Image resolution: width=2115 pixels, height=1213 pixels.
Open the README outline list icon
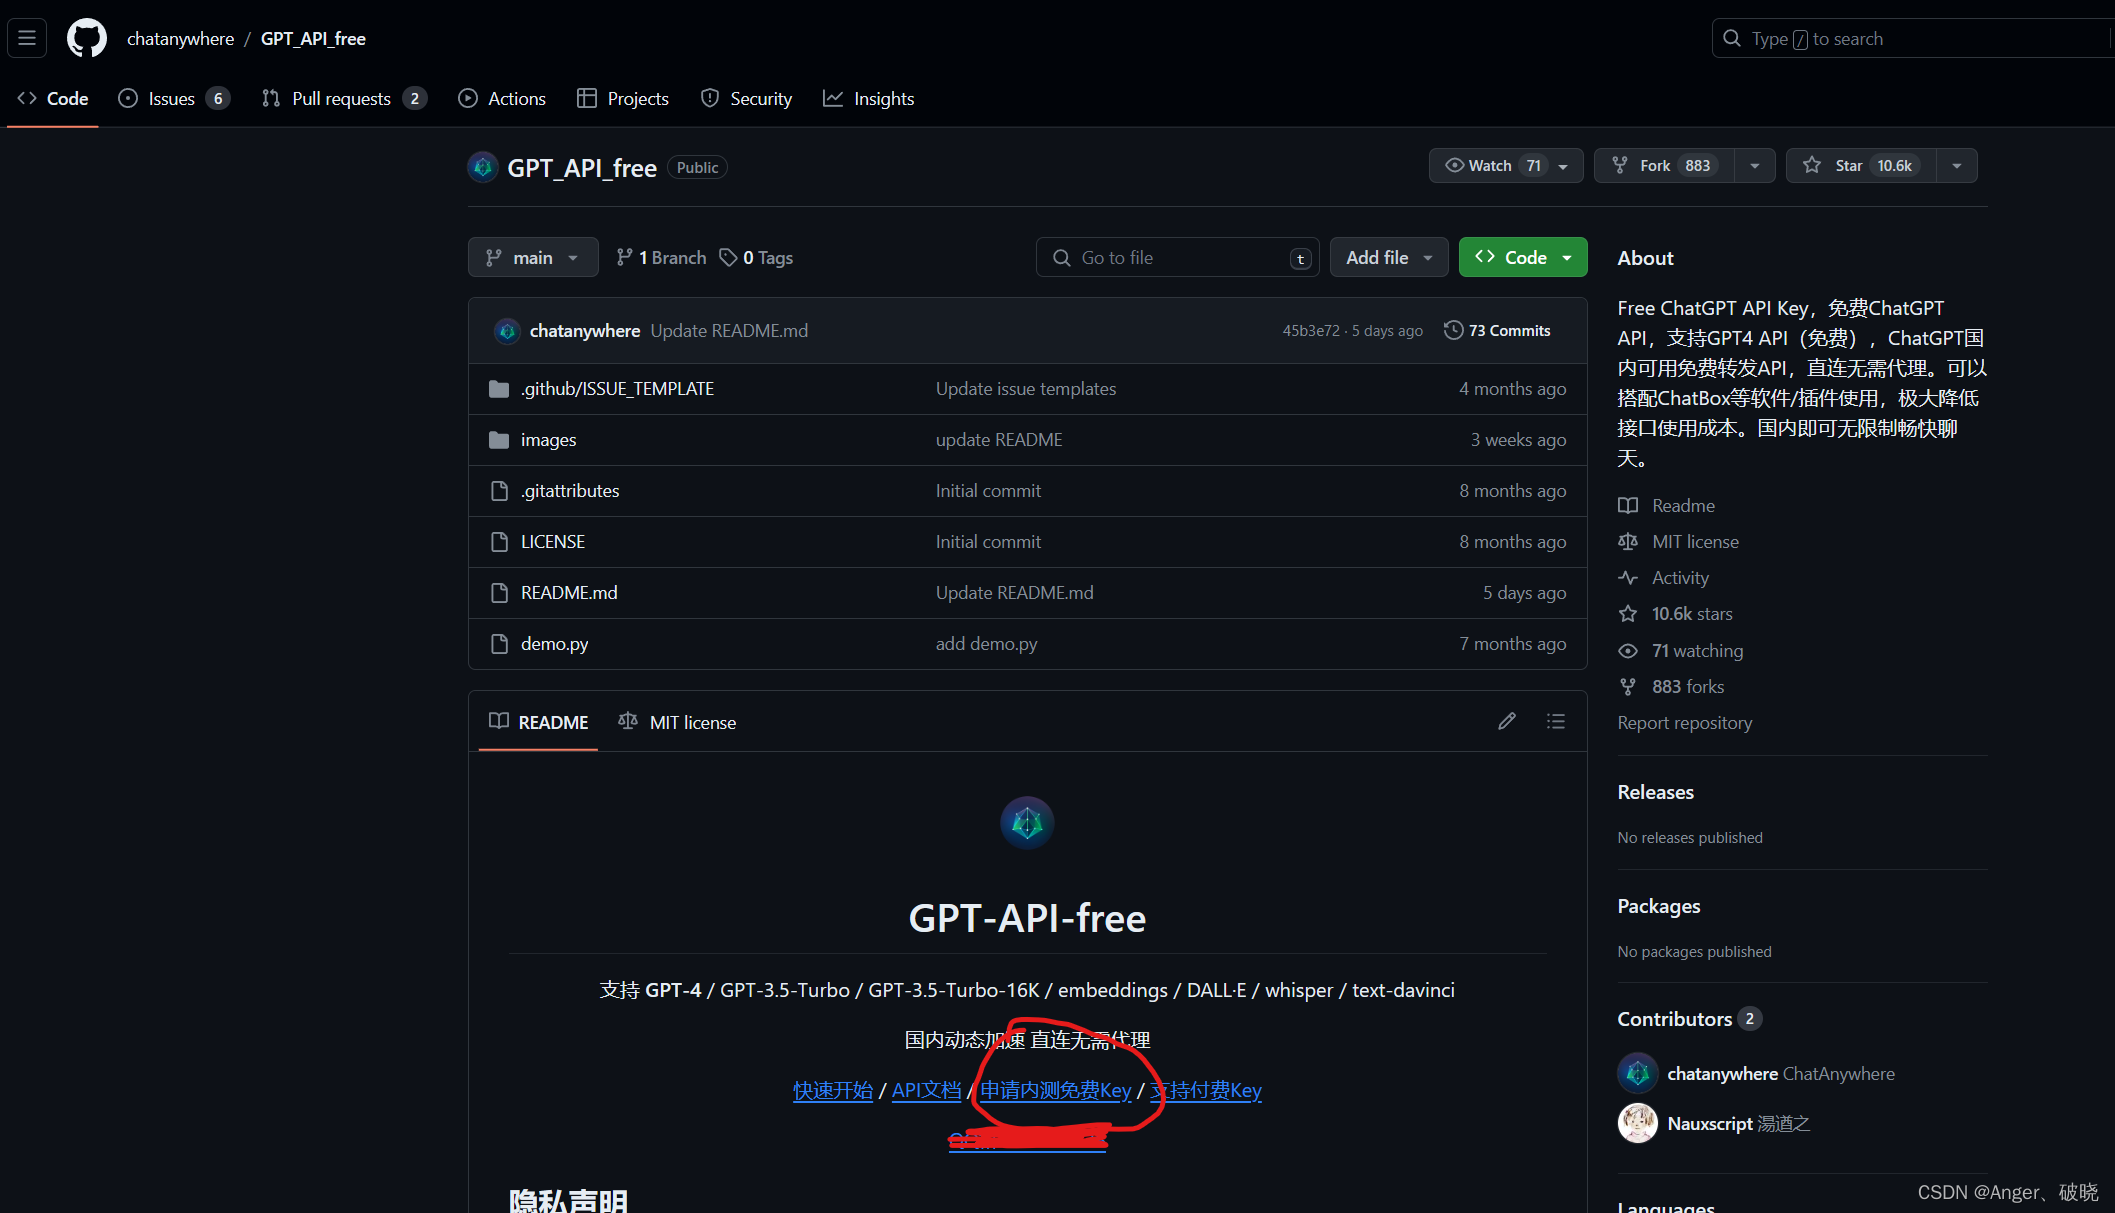point(1555,721)
